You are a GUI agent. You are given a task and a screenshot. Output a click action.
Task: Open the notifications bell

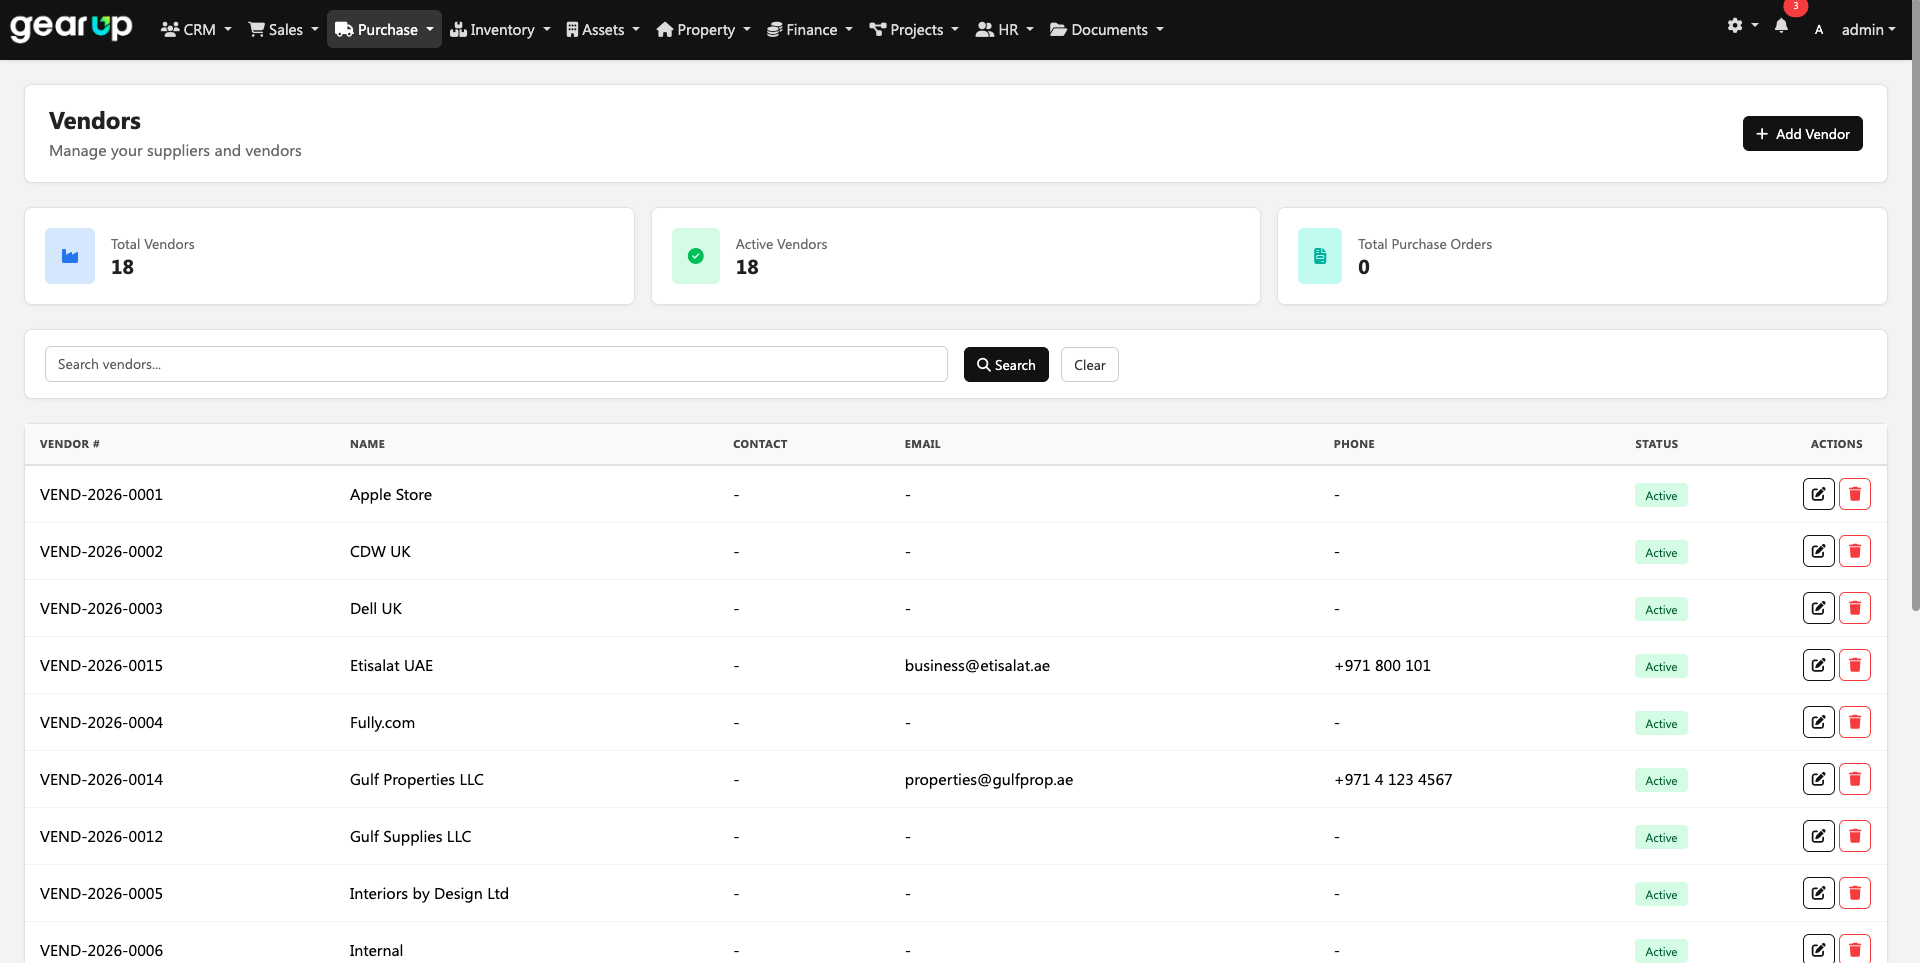pos(1781,27)
